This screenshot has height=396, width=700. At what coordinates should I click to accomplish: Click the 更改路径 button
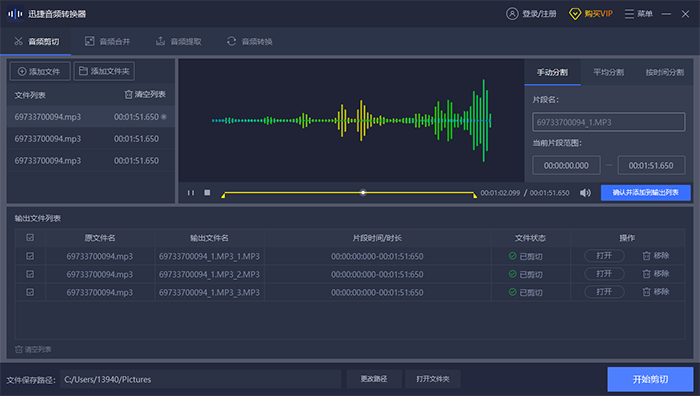(374, 379)
